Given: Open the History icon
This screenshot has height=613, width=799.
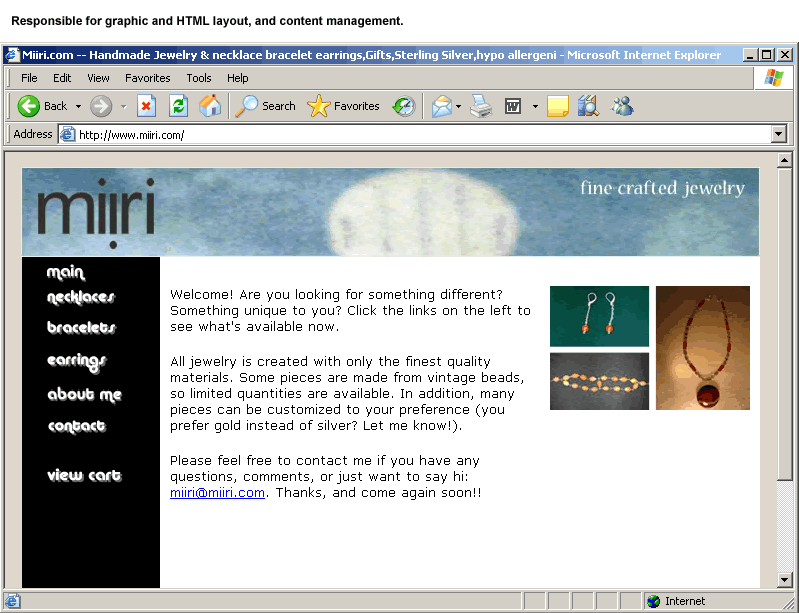Looking at the screenshot, I should point(404,106).
